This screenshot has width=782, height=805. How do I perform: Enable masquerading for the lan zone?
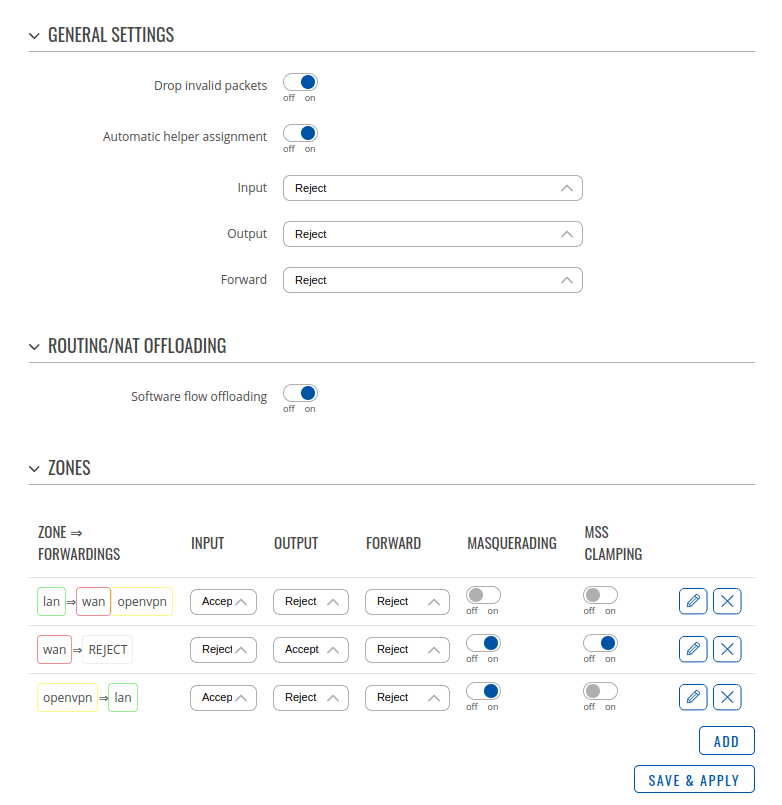coord(483,595)
